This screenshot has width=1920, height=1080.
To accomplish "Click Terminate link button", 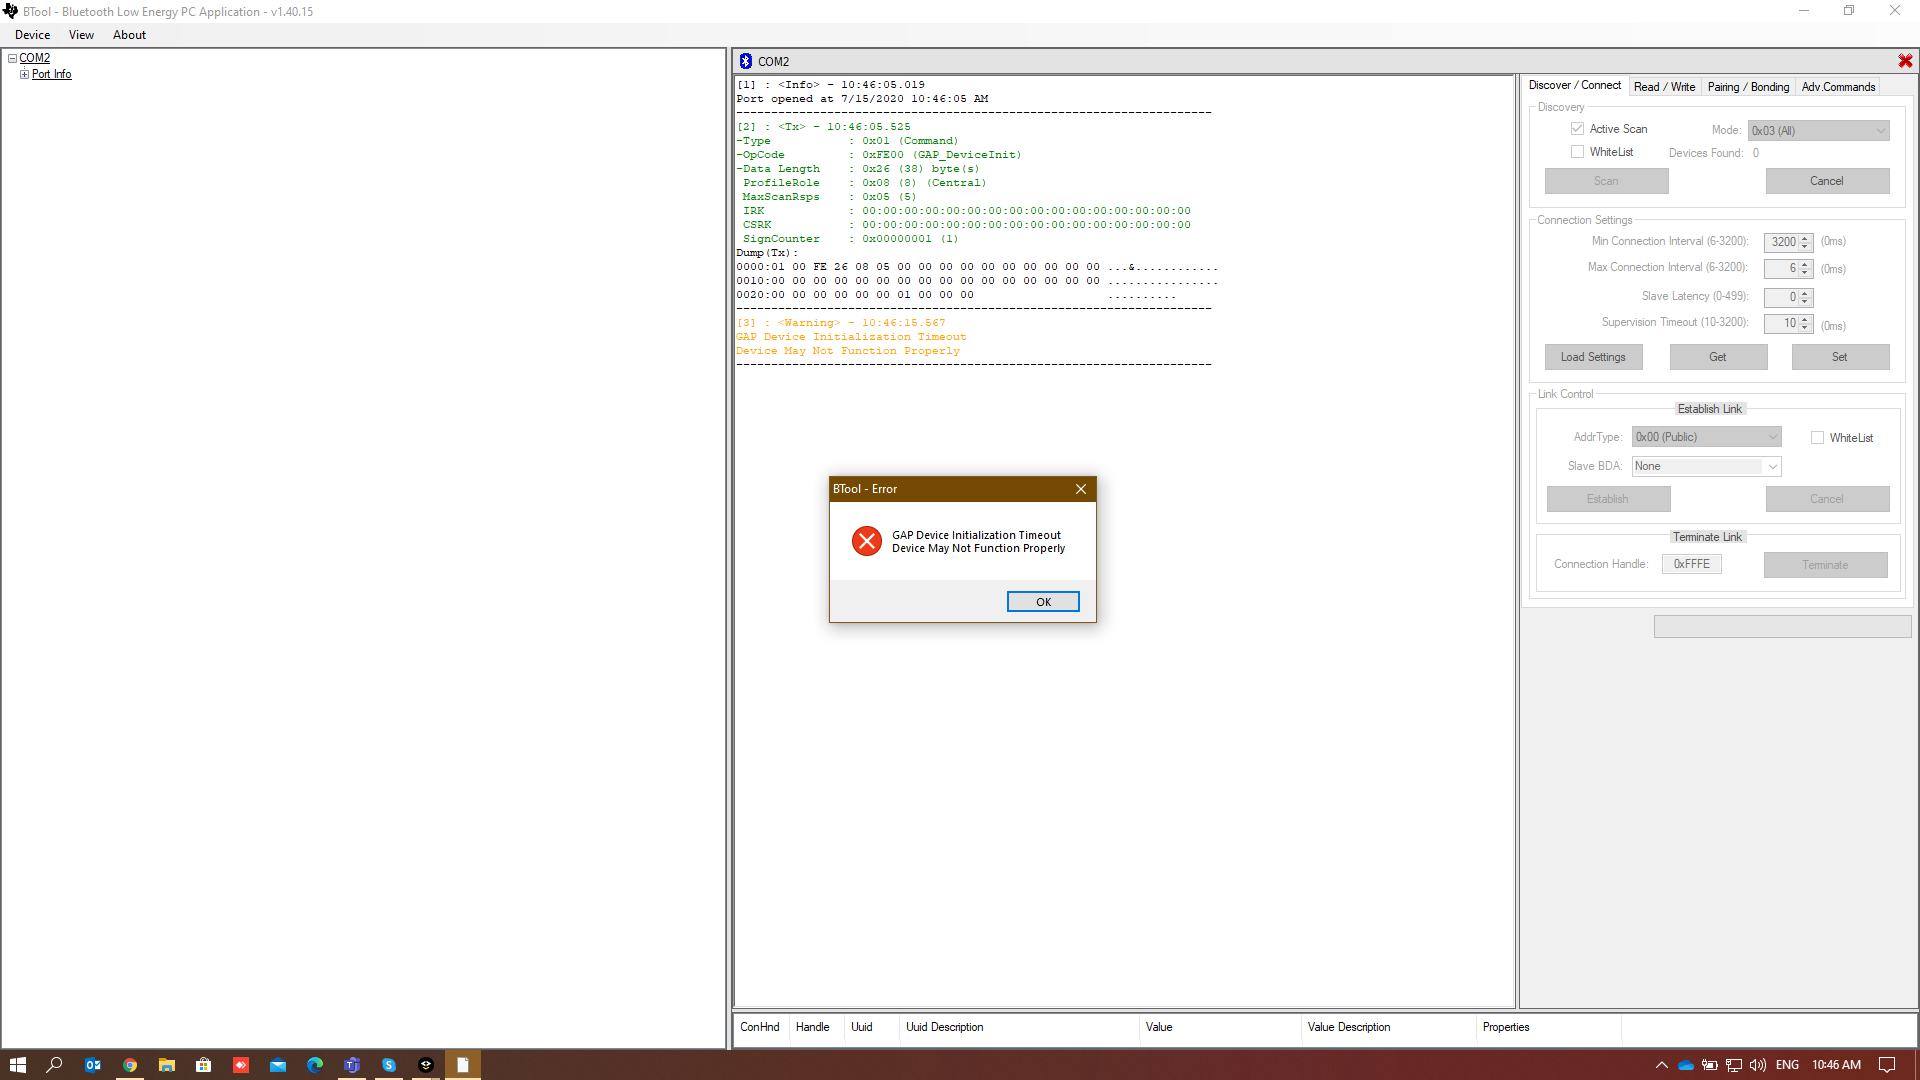I will [1825, 565].
